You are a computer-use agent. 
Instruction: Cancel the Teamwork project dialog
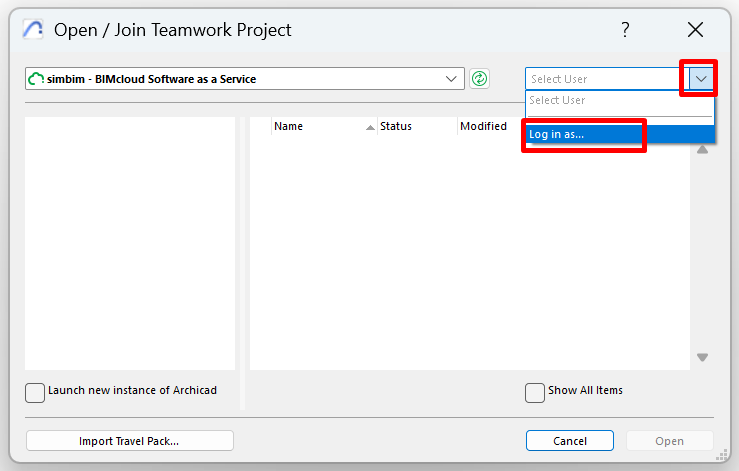click(570, 441)
